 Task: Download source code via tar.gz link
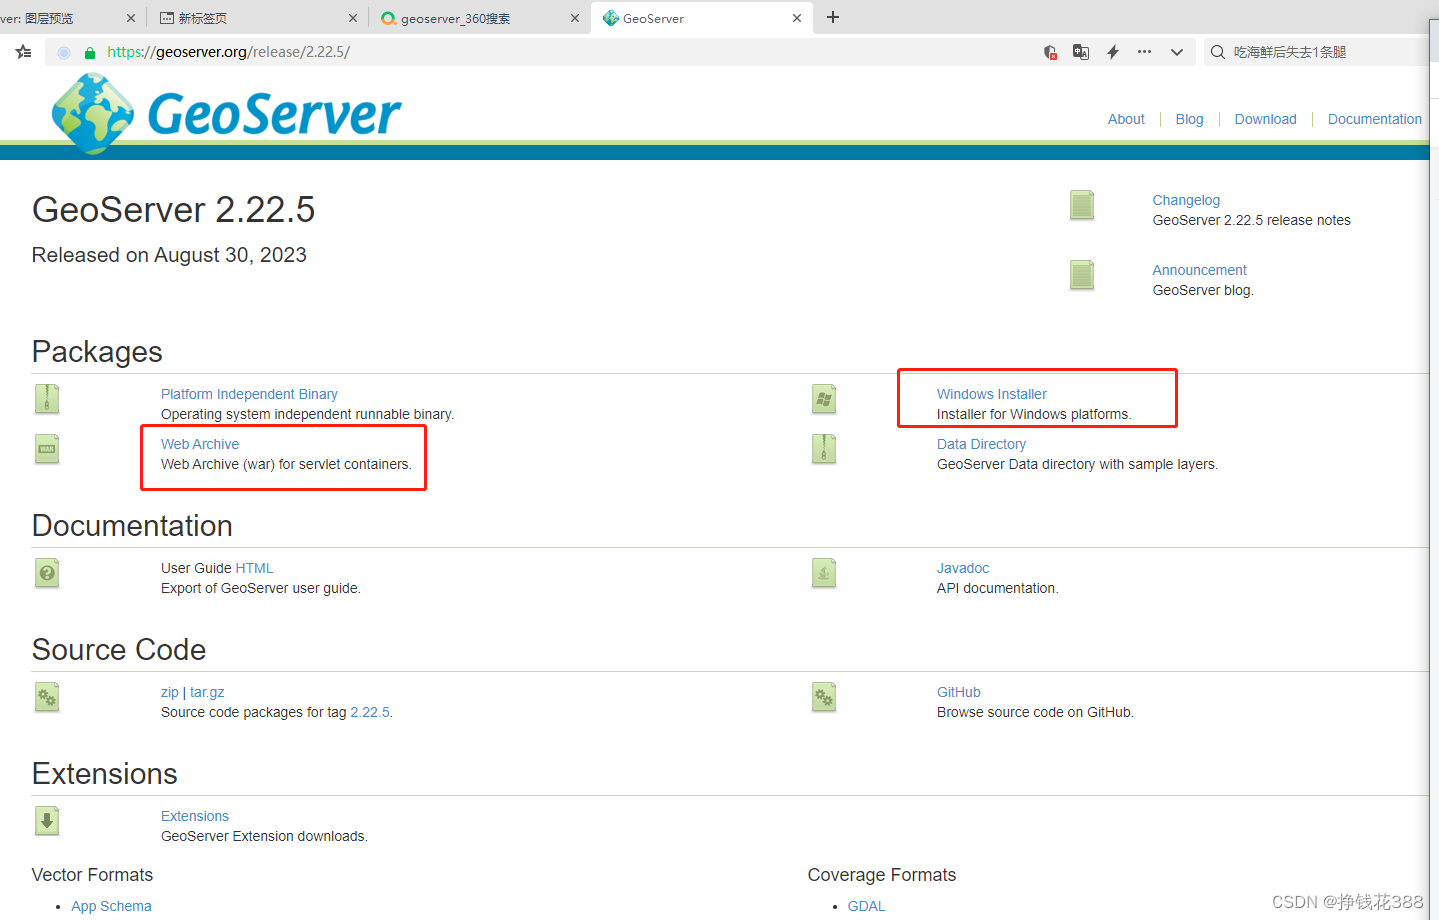[207, 691]
